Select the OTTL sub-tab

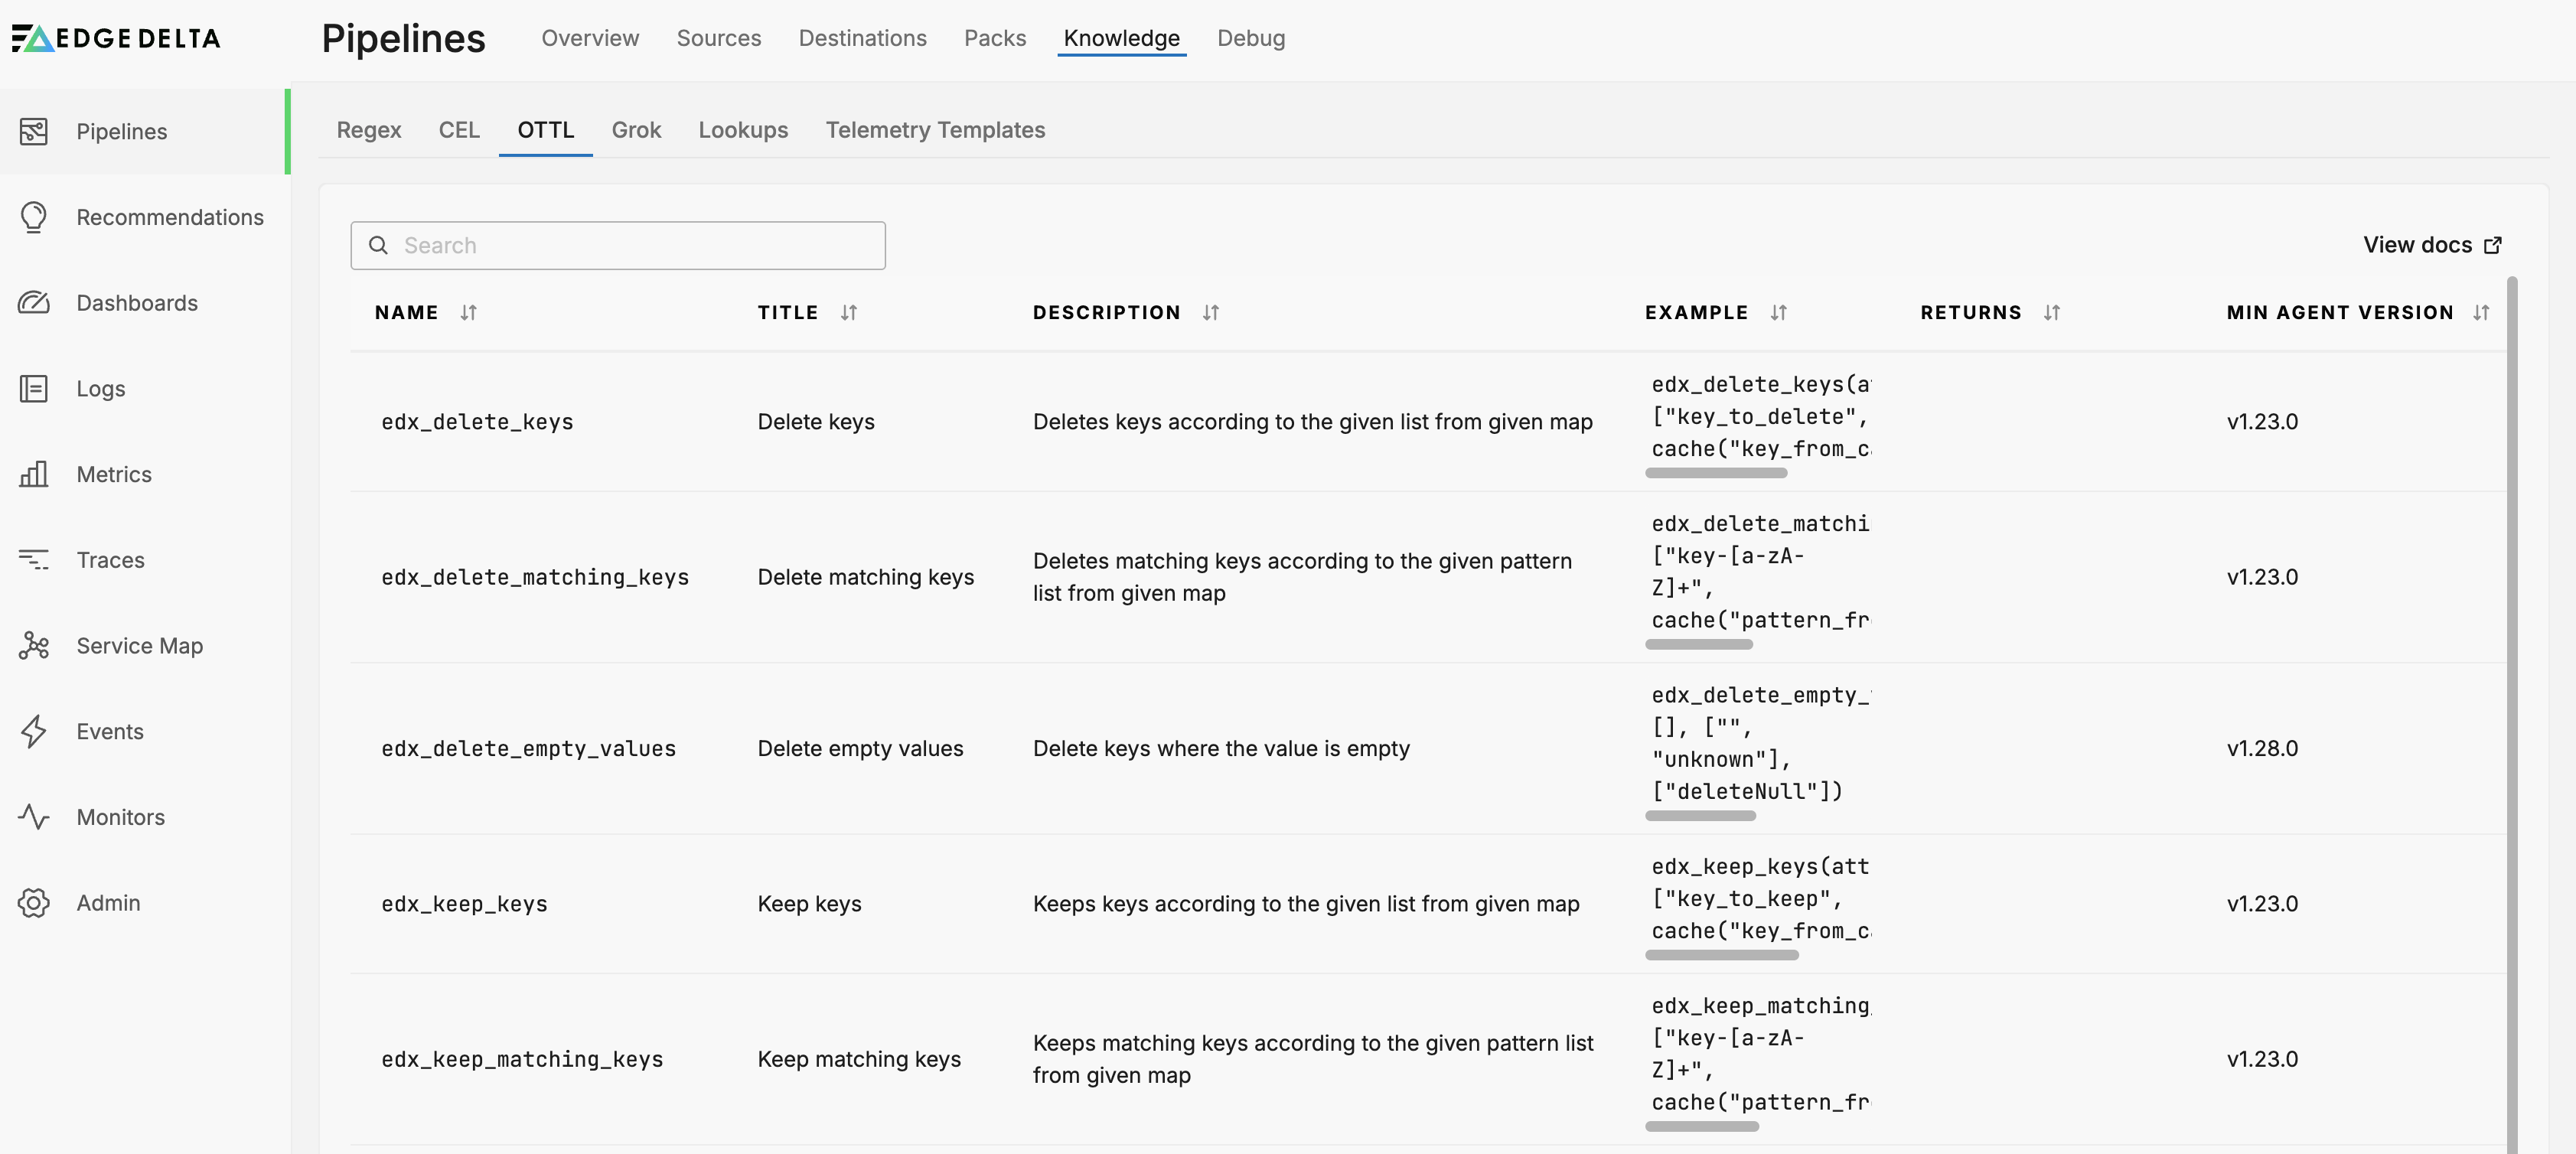(546, 130)
